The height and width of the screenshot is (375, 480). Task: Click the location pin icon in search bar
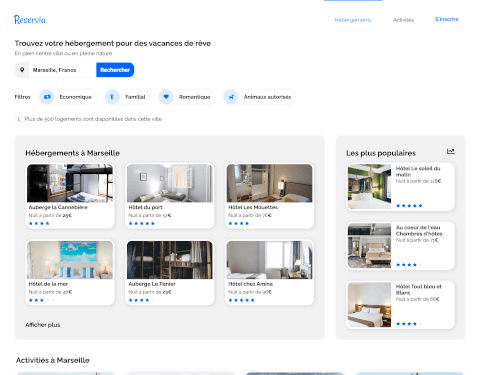(22, 70)
